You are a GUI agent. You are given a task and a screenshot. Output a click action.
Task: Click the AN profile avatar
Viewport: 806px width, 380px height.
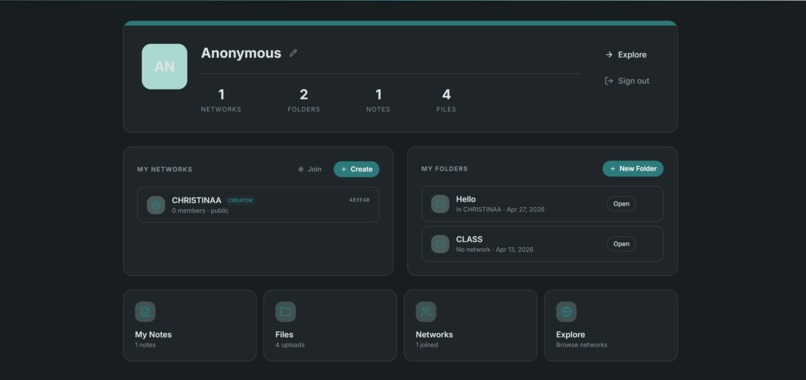(164, 66)
